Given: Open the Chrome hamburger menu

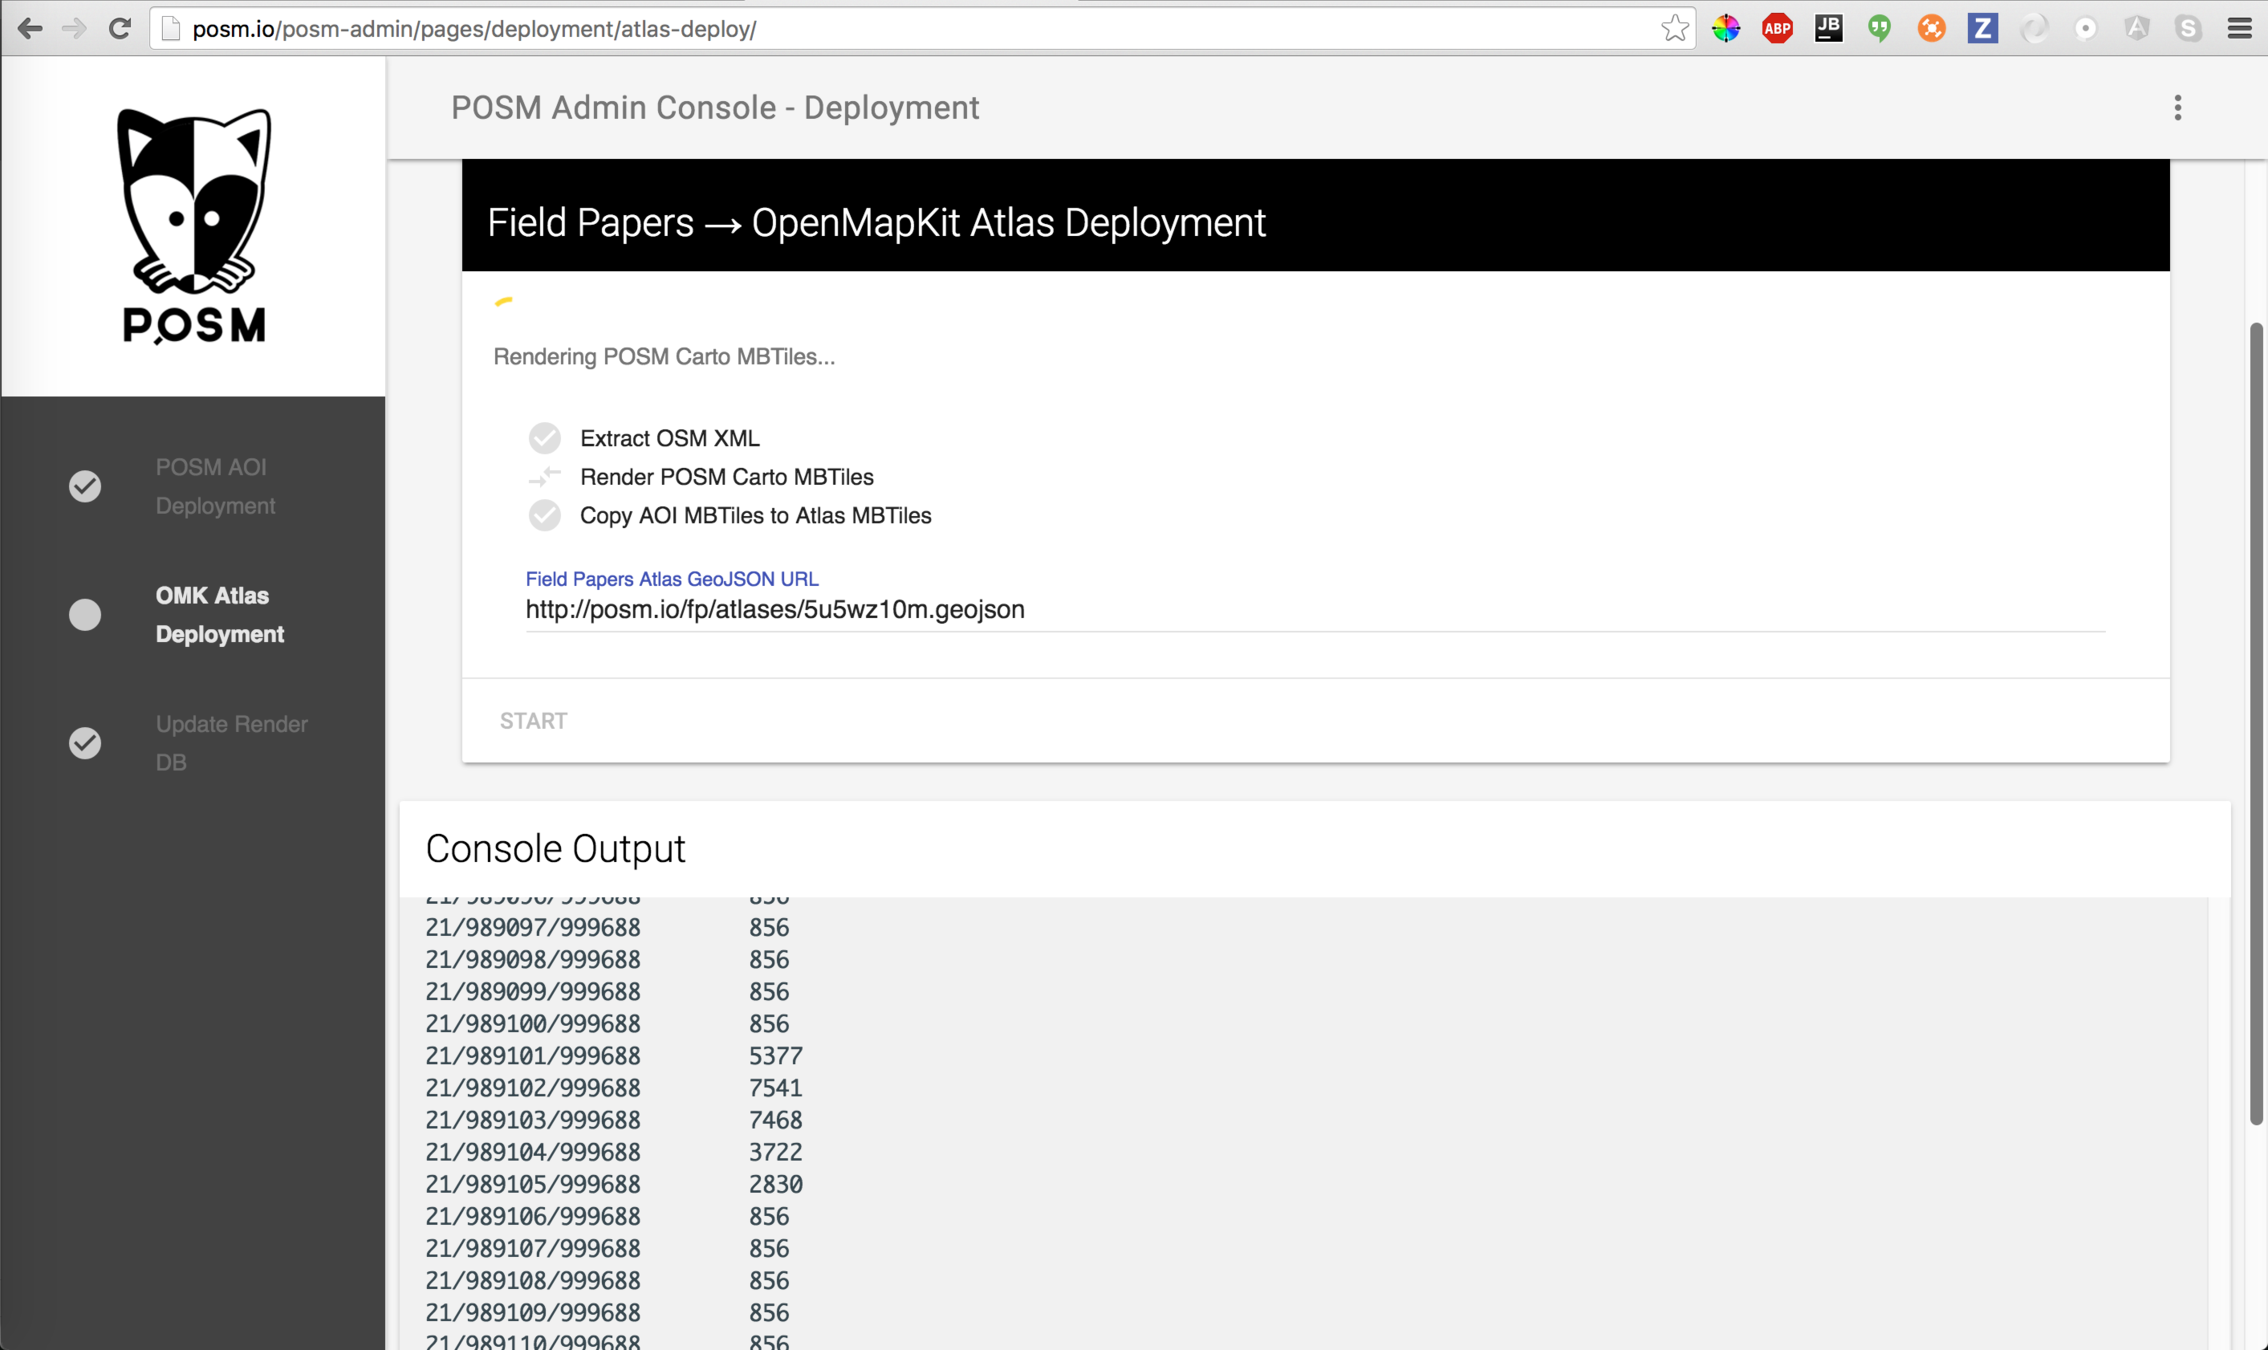Looking at the screenshot, I should click(x=2239, y=29).
